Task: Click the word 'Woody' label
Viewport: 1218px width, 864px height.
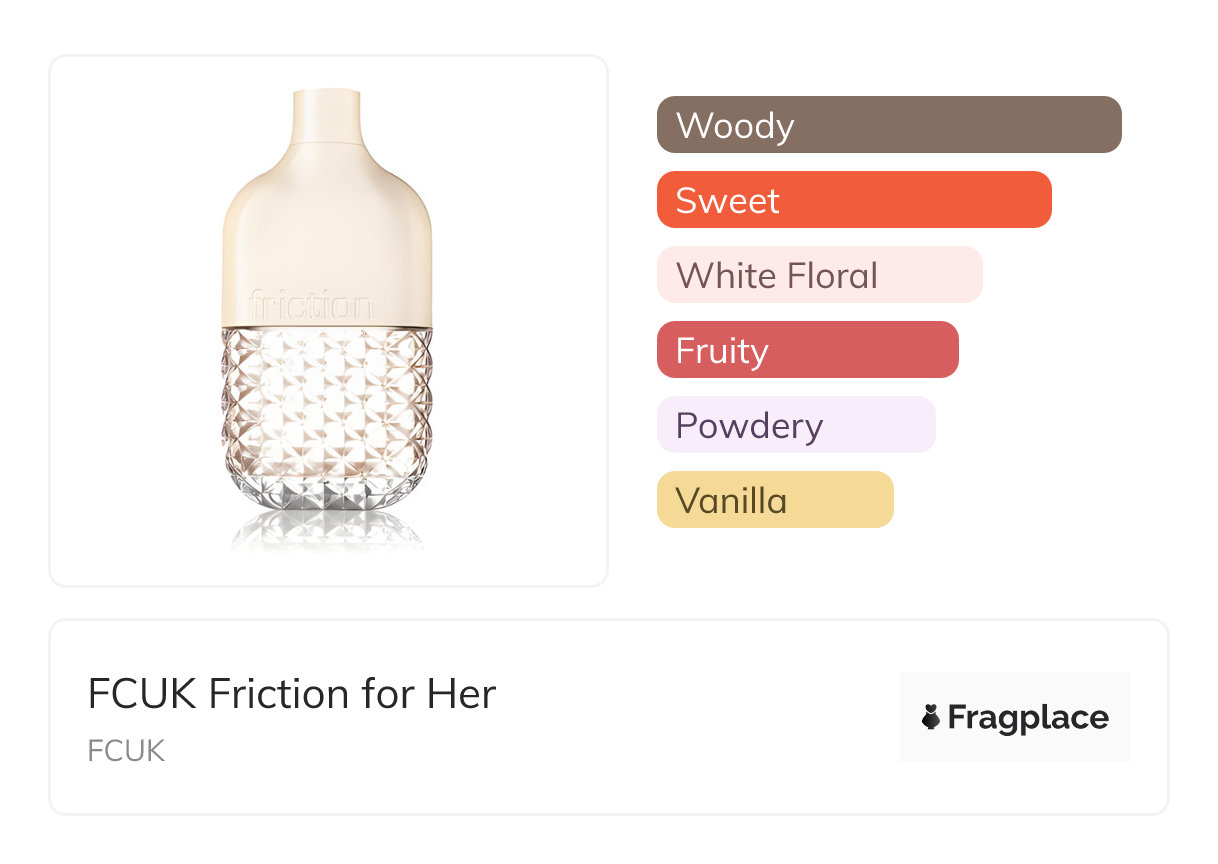Action: (735, 126)
